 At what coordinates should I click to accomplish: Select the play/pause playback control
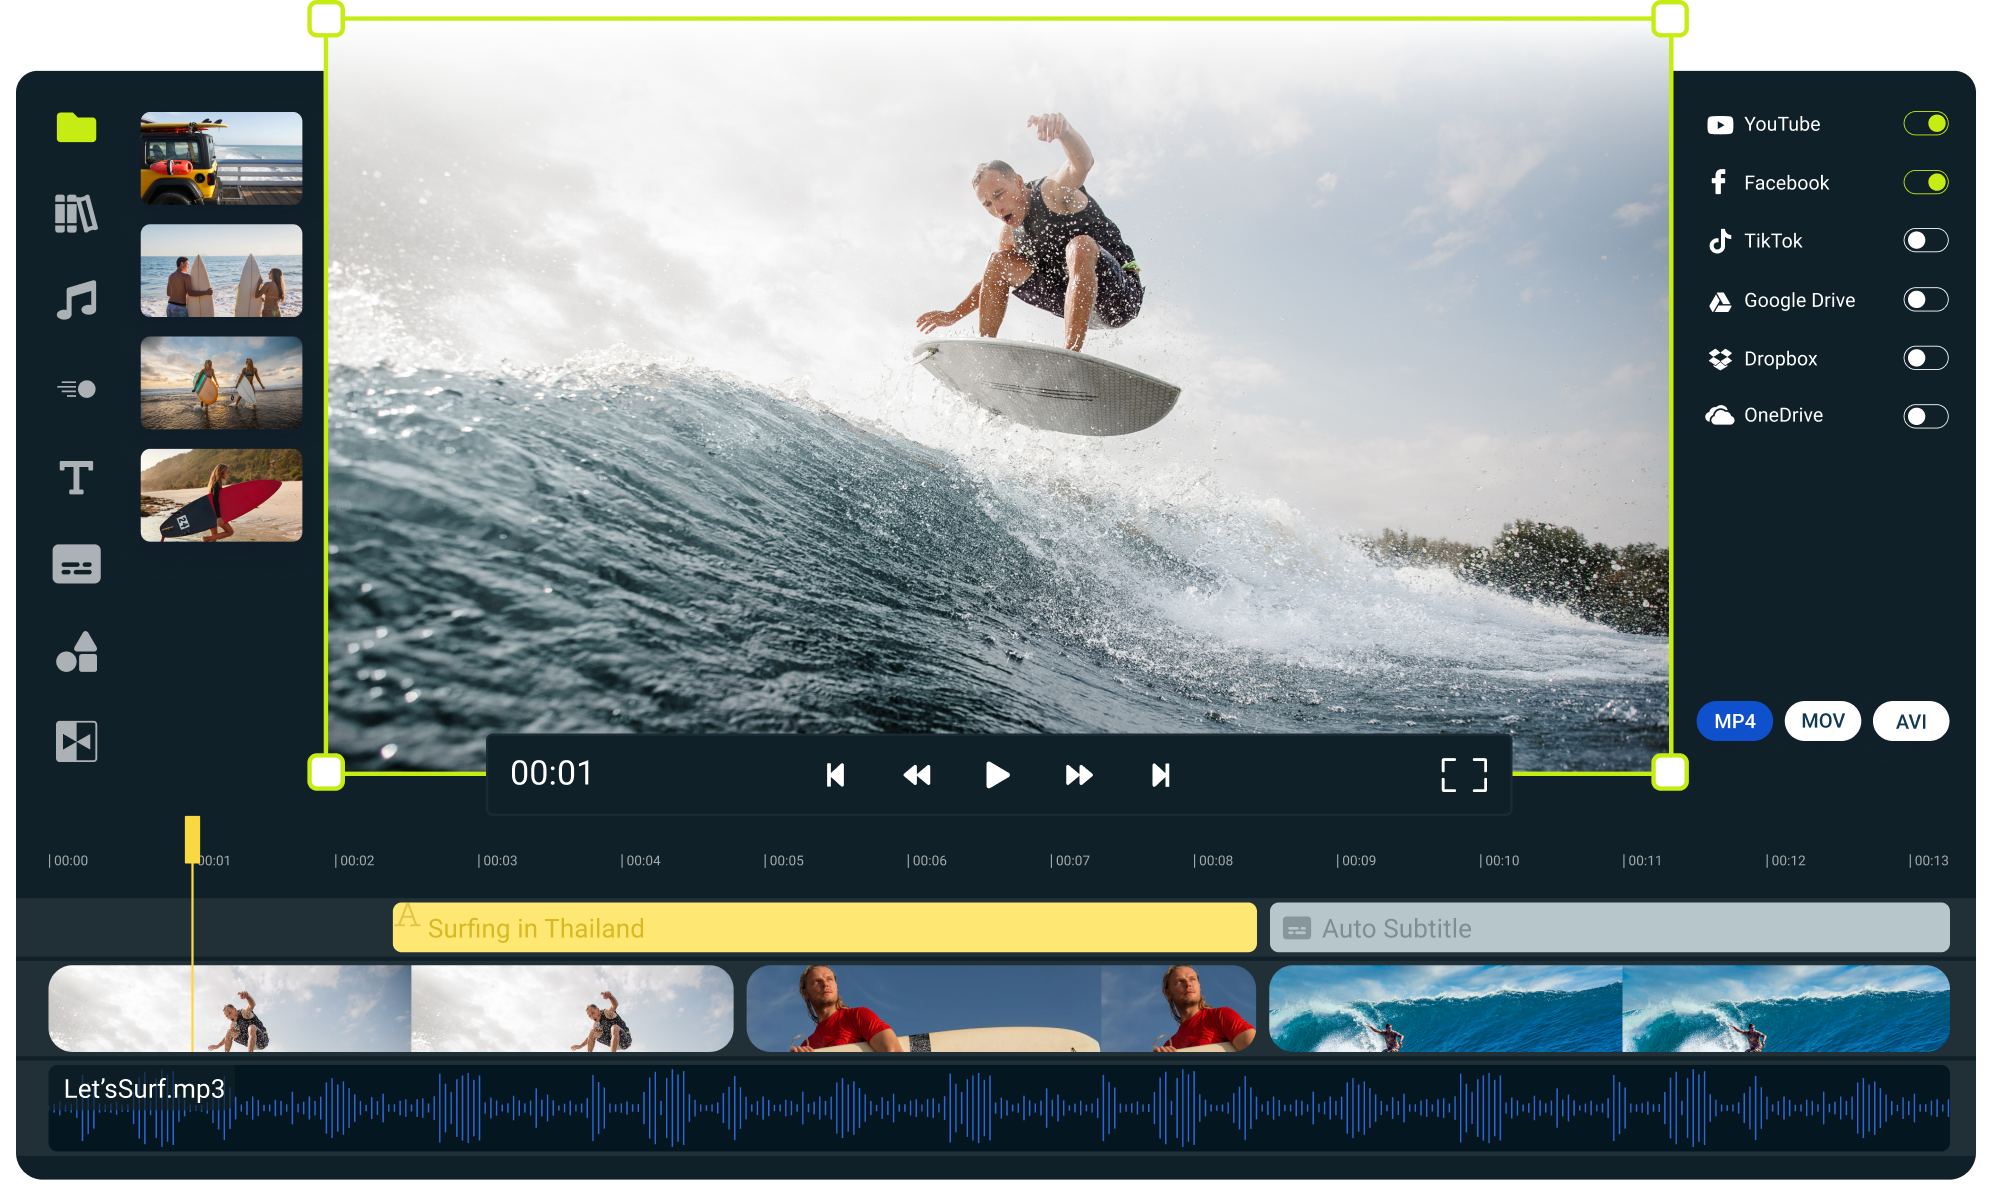point(996,774)
